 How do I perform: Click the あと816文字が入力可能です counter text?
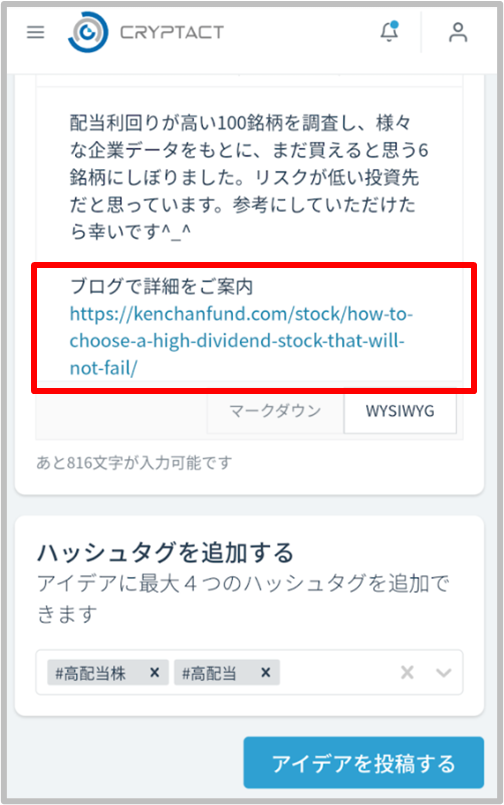point(134,463)
